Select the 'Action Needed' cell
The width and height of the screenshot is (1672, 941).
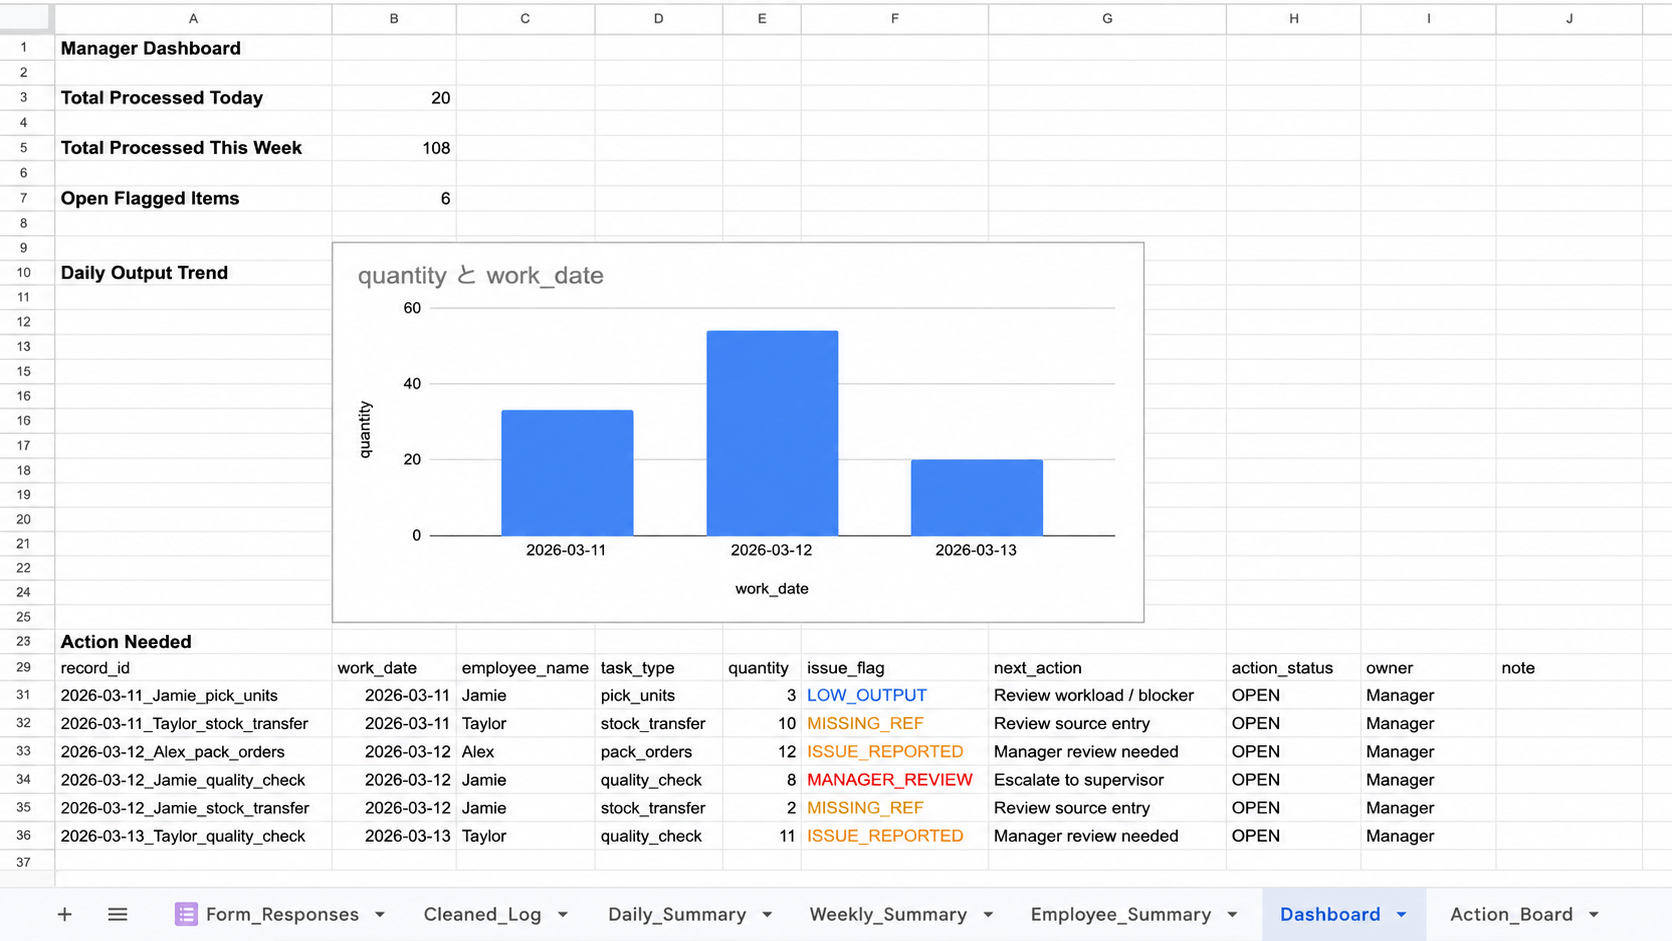pyautogui.click(x=193, y=642)
